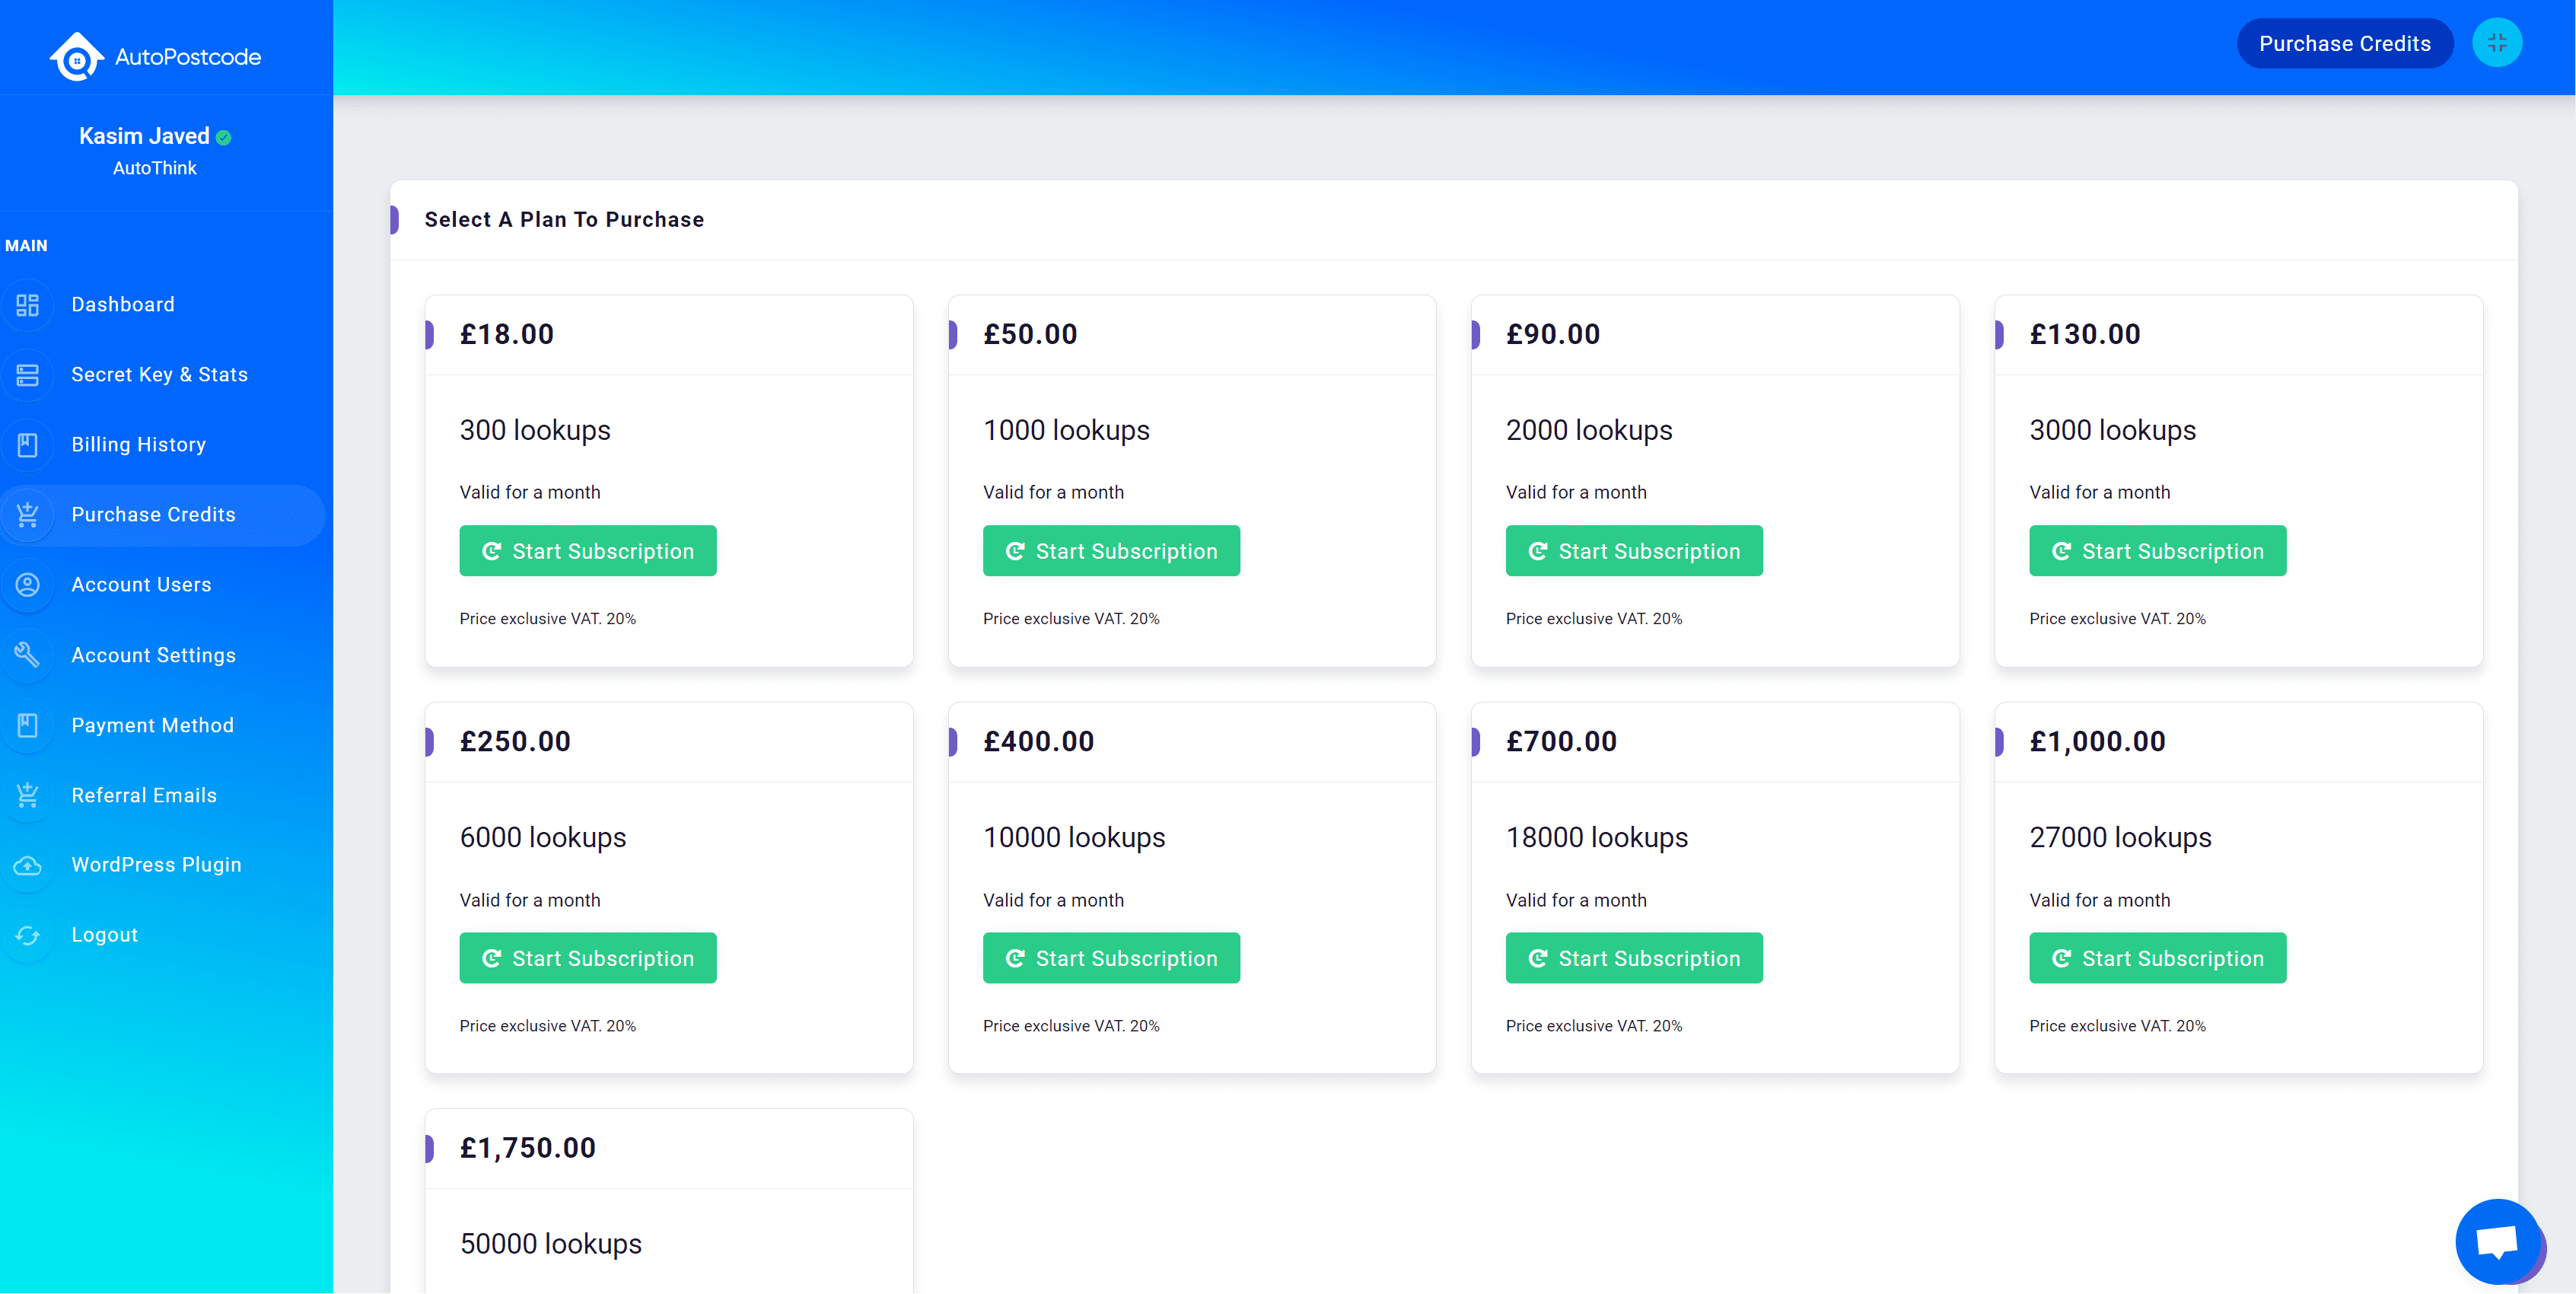Click the Logout arrows icon
Image resolution: width=2576 pixels, height=1294 pixels.
[x=28, y=935]
